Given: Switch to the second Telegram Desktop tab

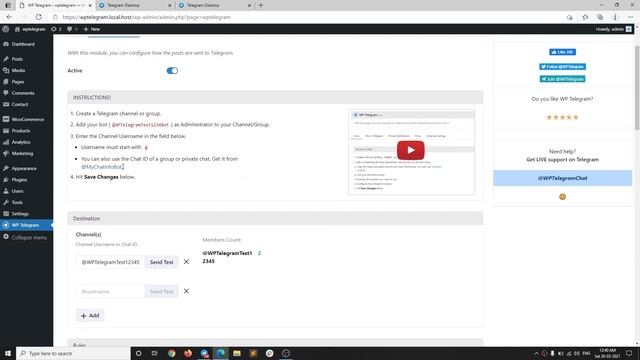Looking at the screenshot, I should click(215, 5).
